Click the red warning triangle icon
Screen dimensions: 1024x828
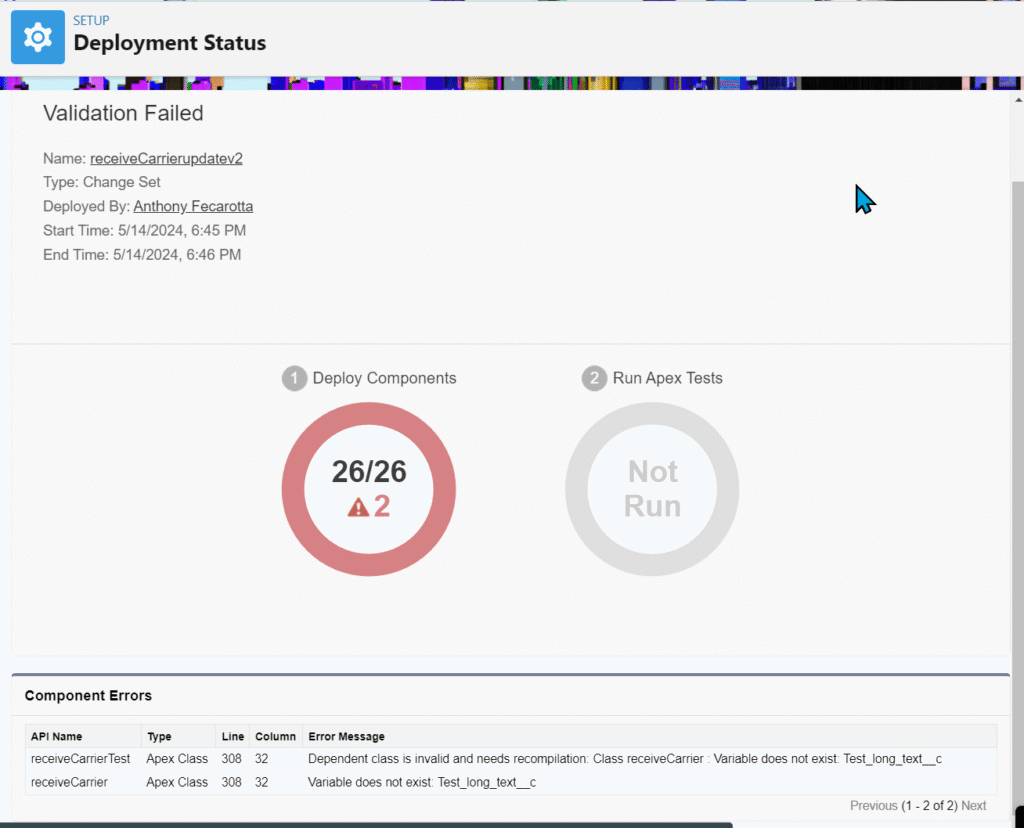coord(358,508)
